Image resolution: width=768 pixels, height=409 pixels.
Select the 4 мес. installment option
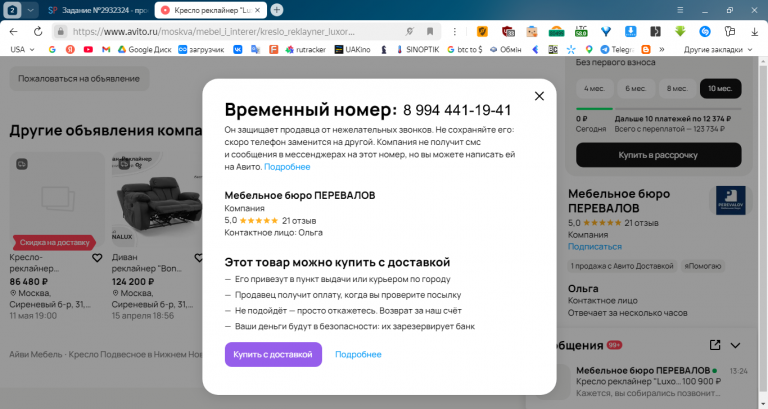tap(594, 89)
